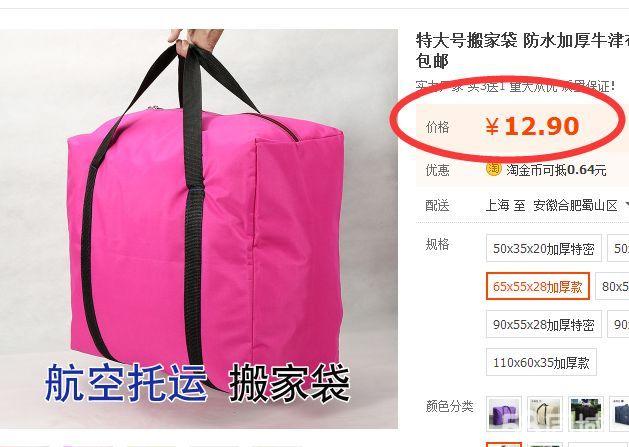This screenshot has height=447, width=629.
Task: Click the ¥12.90 price figure
Action: point(533,126)
